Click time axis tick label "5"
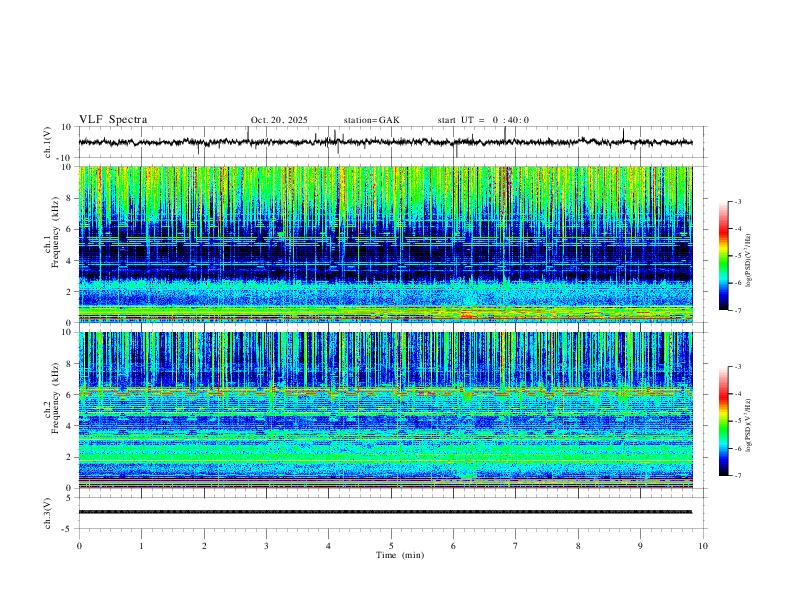Viewport: 792px width, 612px height. point(391,546)
